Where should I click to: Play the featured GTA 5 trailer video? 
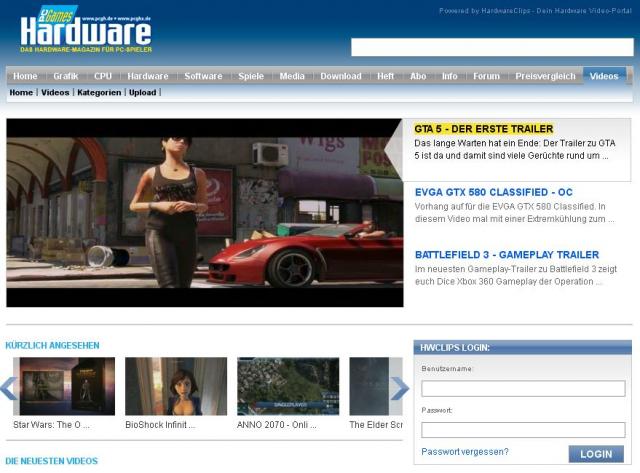(204, 213)
